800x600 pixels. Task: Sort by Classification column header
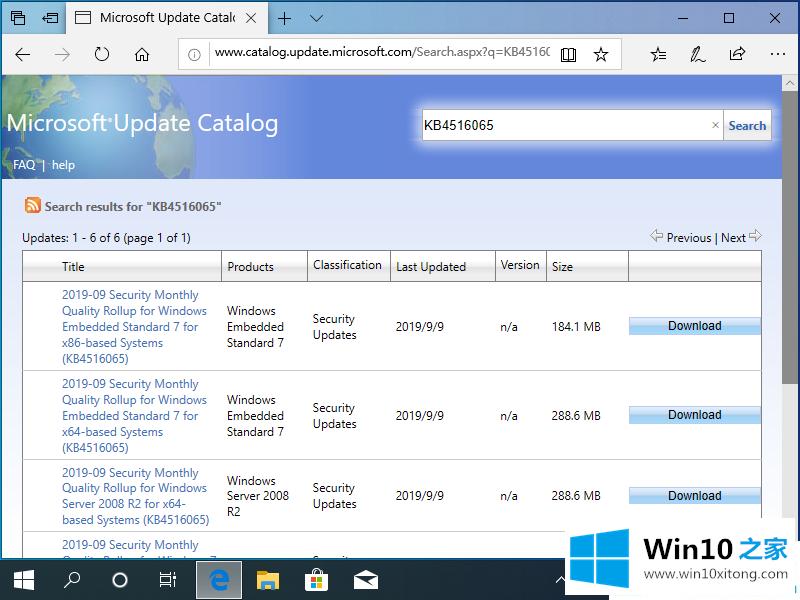(347, 265)
